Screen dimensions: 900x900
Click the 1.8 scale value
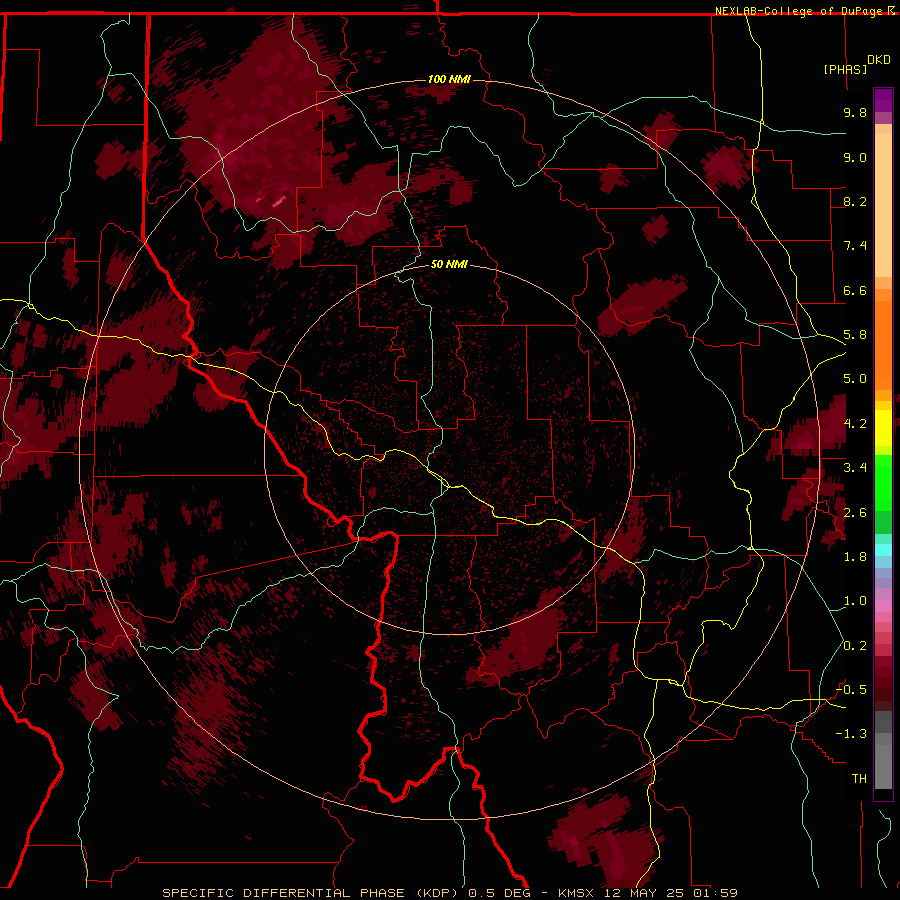[855, 557]
